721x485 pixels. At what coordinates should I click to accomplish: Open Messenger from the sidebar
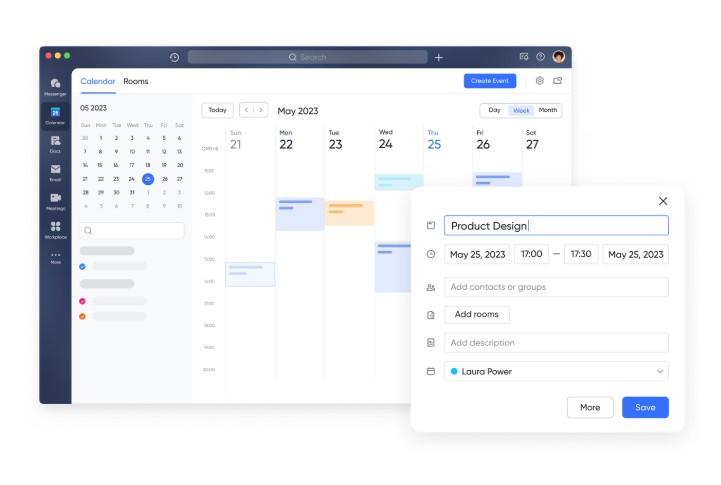click(55, 85)
